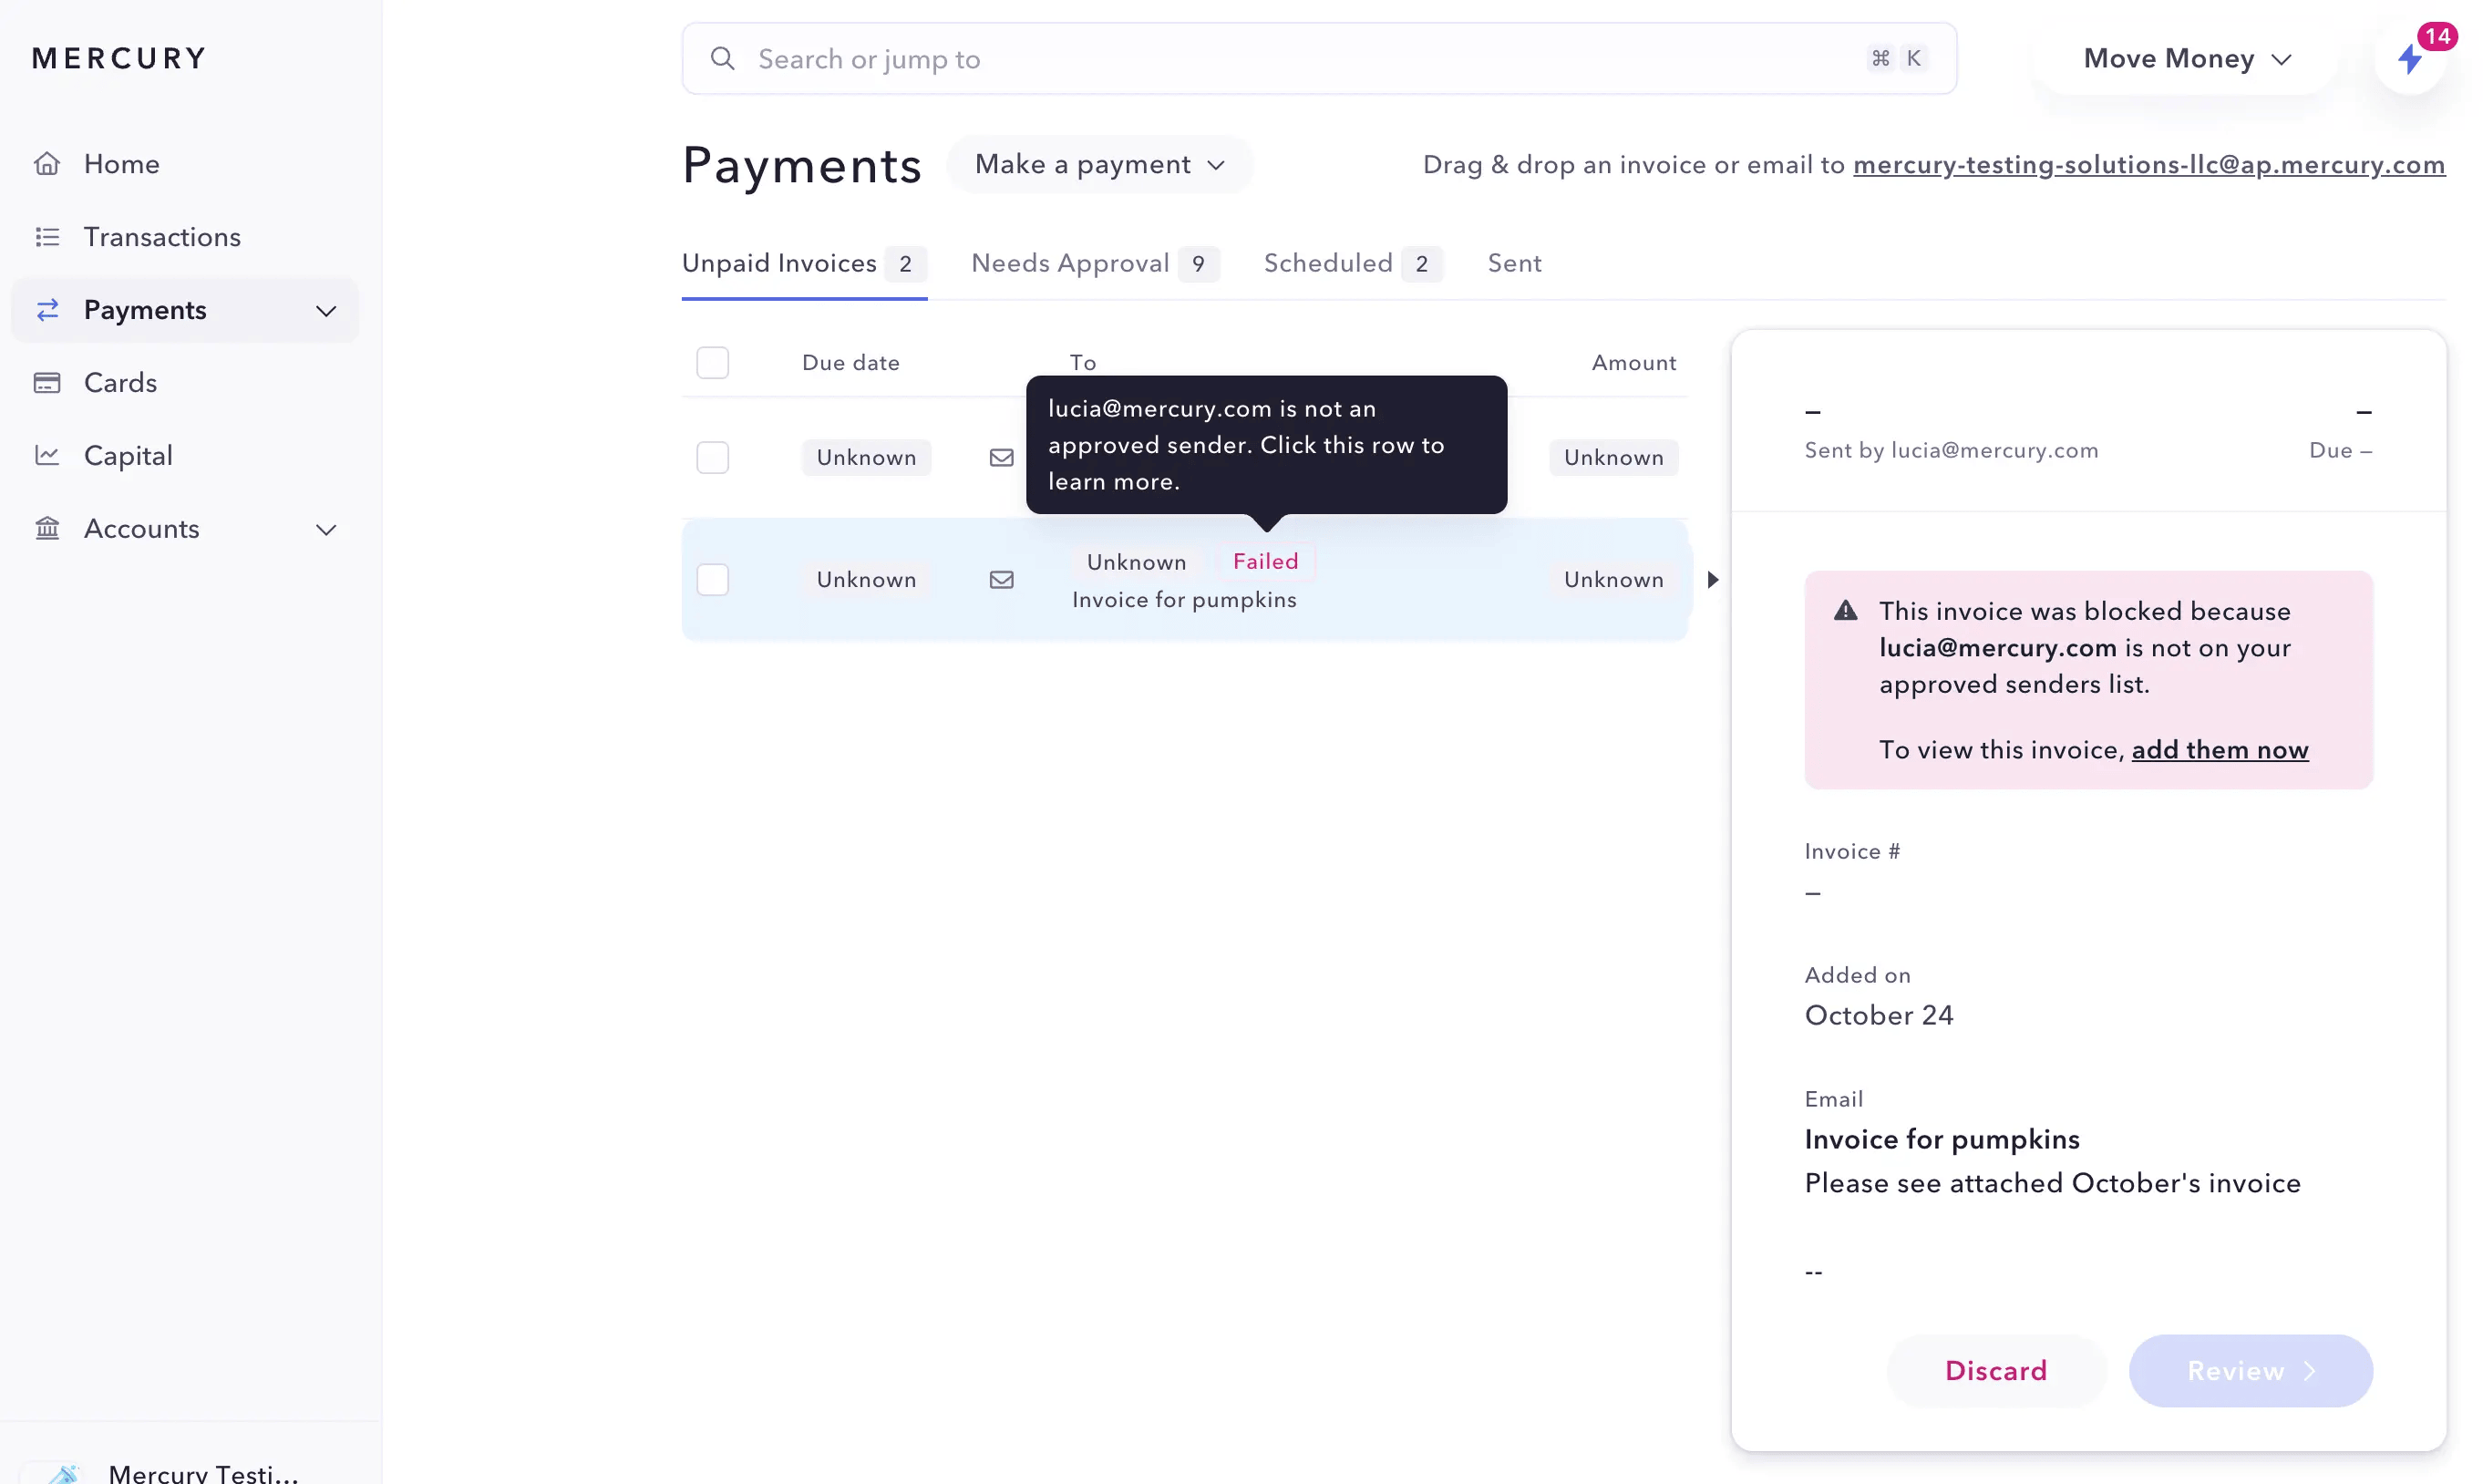Check the first Unknown invoice row checkbox
This screenshot has width=2483, height=1484.
[712, 457]
